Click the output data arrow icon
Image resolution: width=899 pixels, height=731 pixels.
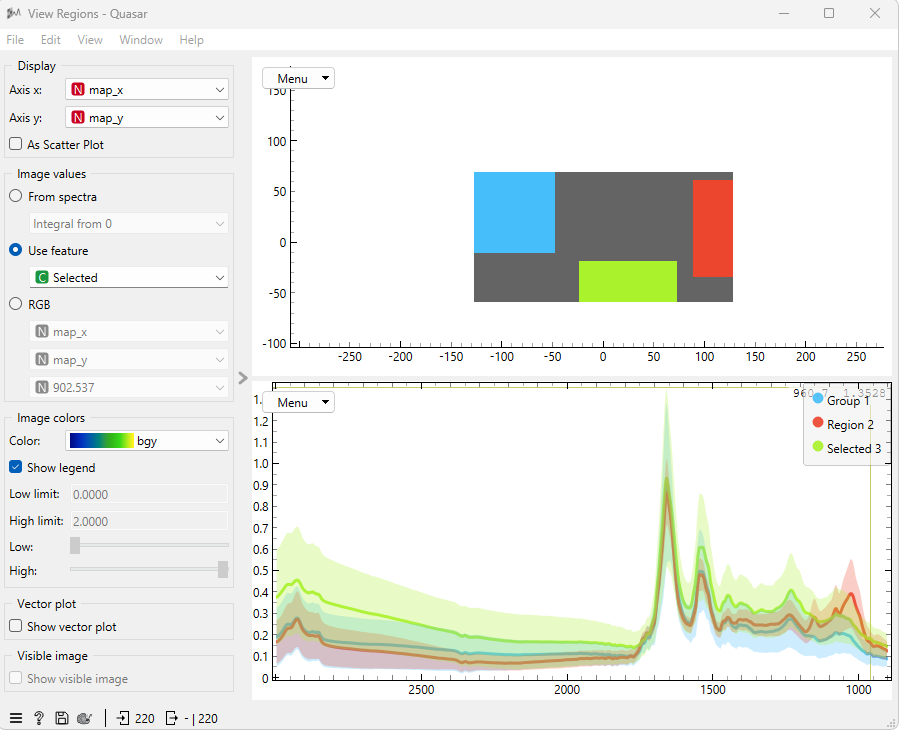coord(171,718)
